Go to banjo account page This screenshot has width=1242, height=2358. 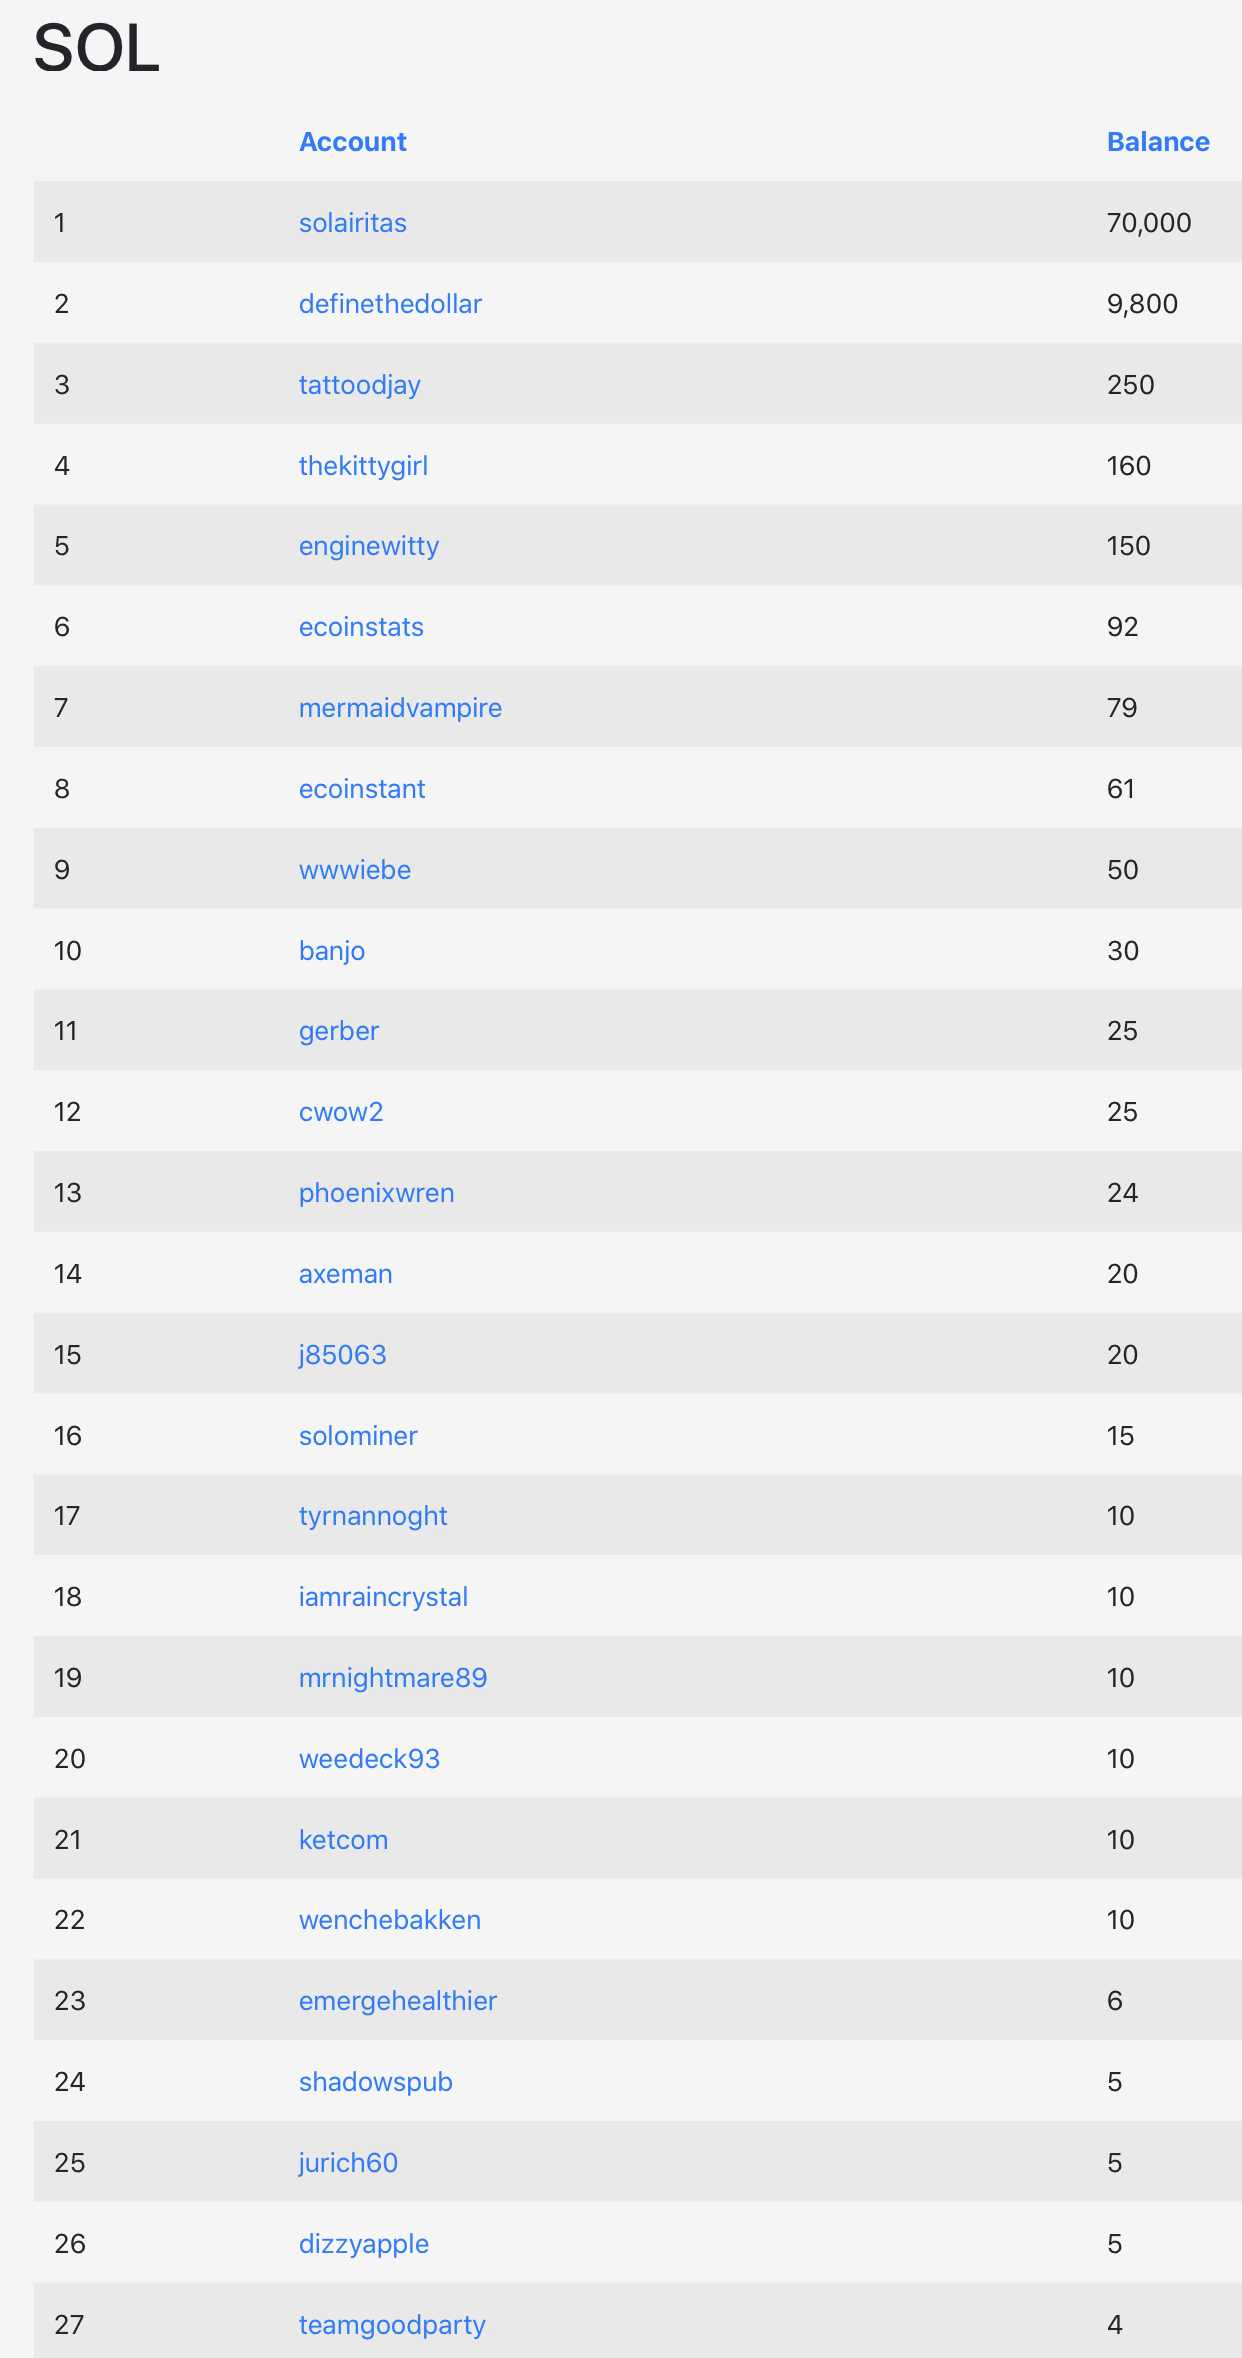pos(331,951)
